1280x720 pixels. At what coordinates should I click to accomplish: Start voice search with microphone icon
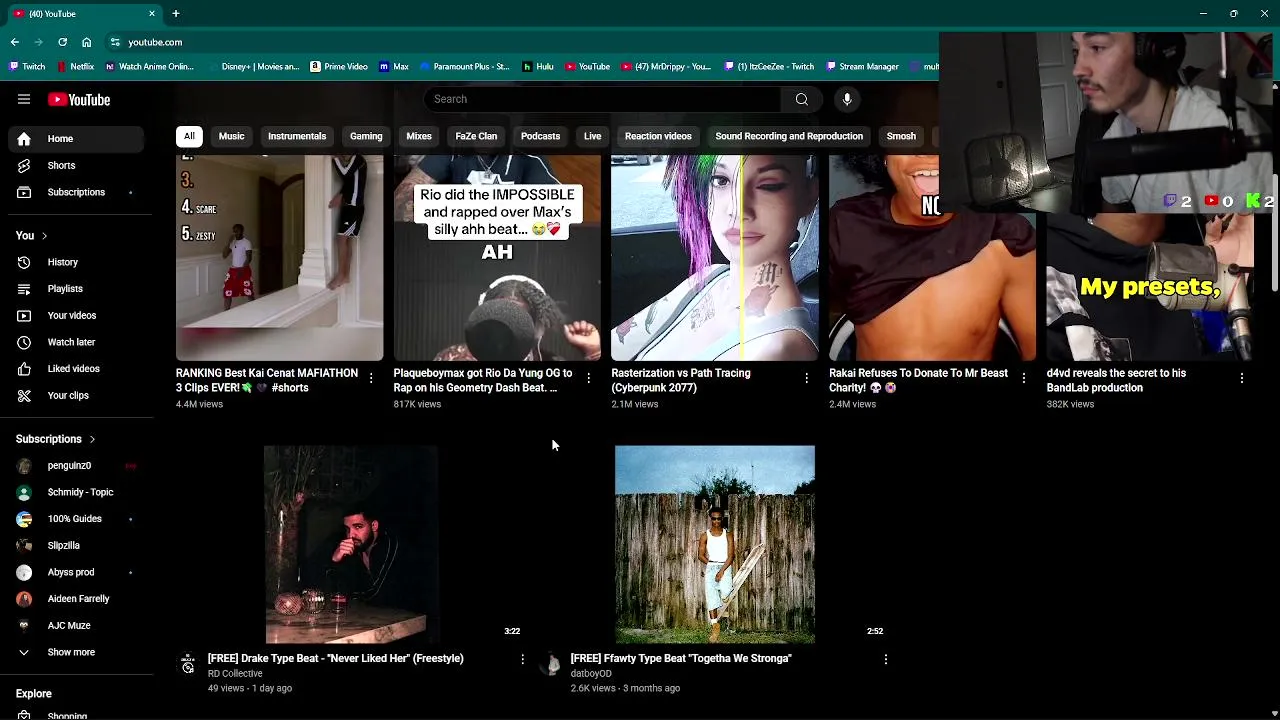tap(847, 99)
